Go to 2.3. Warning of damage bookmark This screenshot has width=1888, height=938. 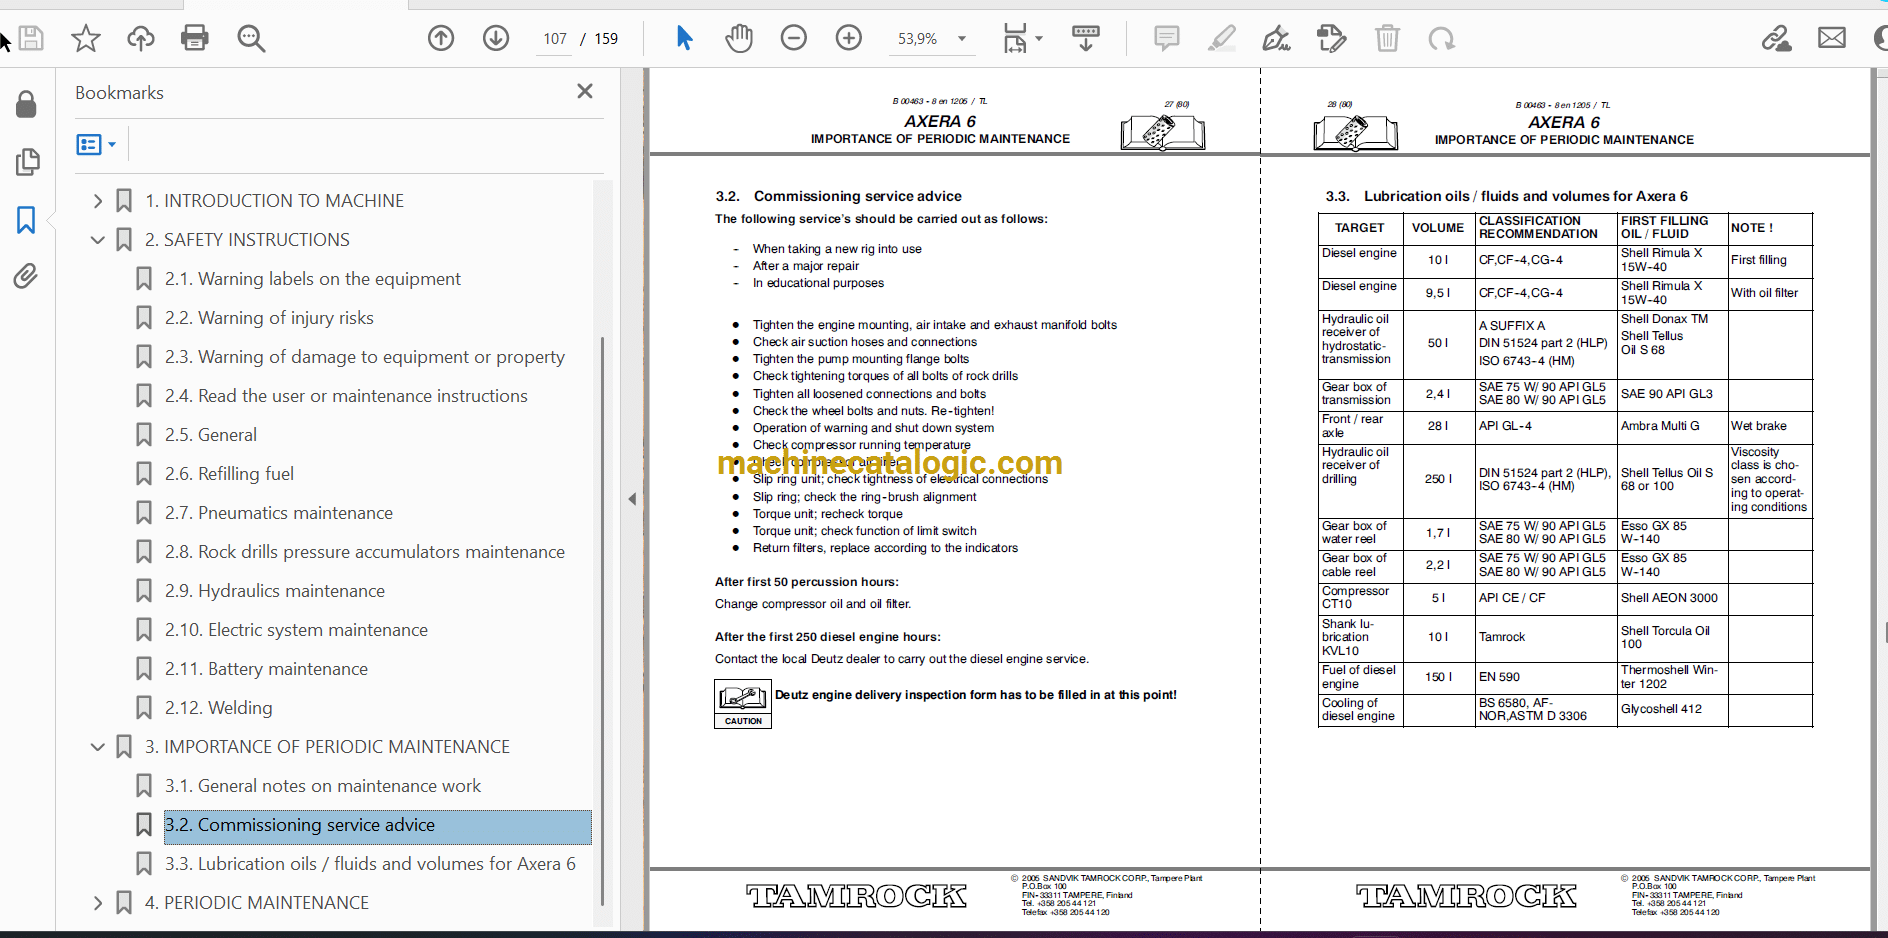pyautogui.click(x=365, y=357)
